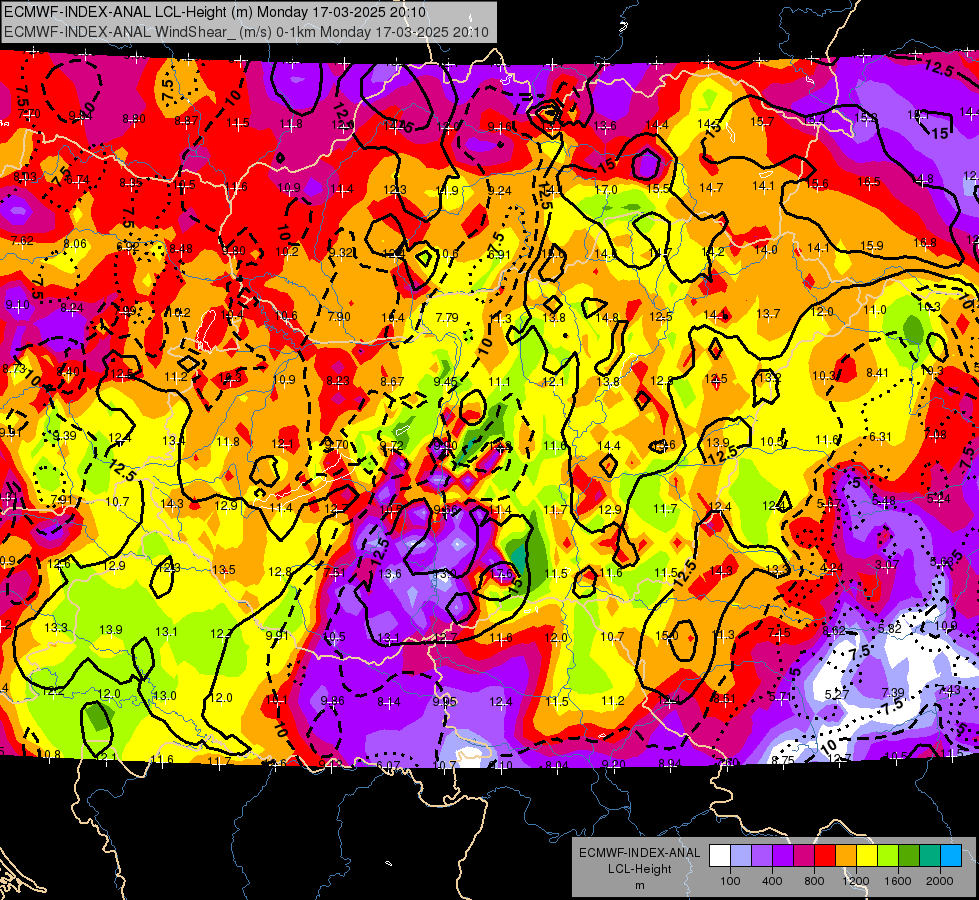The height and width of the screenshot is (900, 979).
Task: Click the legend label 800
Action: pyautogui.click(x=814, y=881)
